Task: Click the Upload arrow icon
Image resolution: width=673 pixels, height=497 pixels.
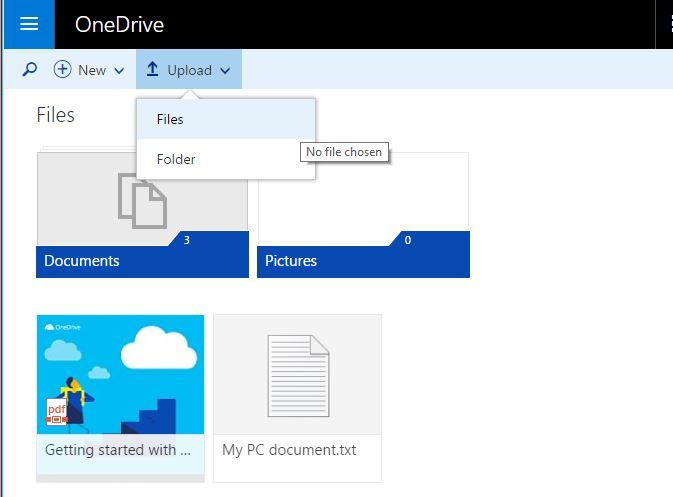Action: [152, 70]
